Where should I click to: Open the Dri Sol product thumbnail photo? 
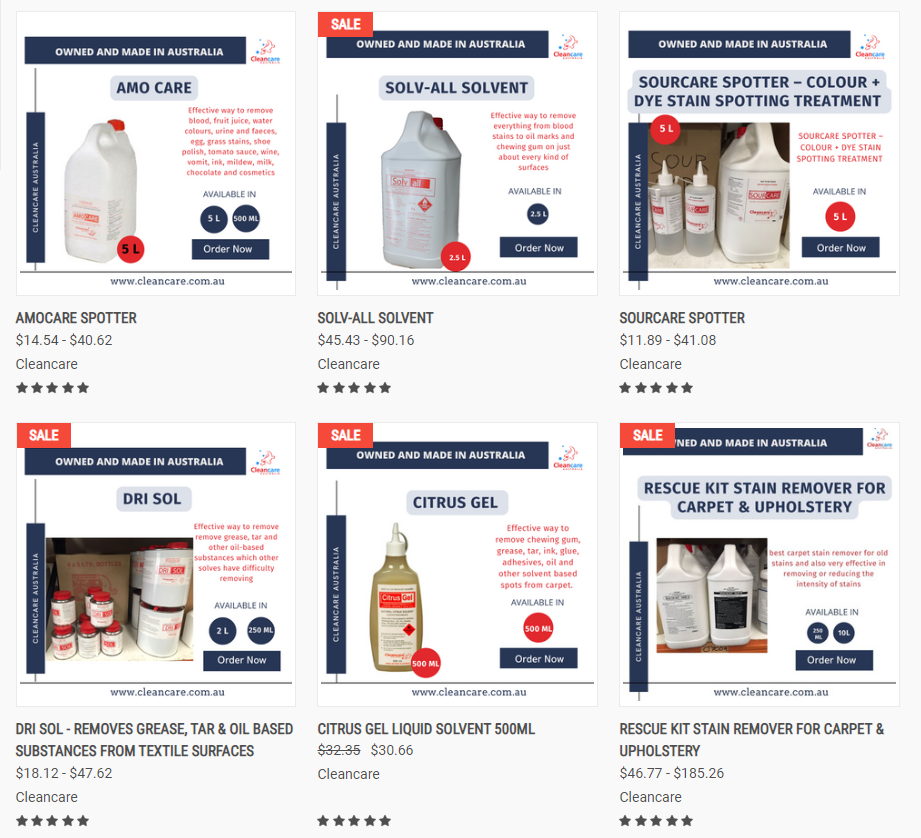click(x=119, y=599)
